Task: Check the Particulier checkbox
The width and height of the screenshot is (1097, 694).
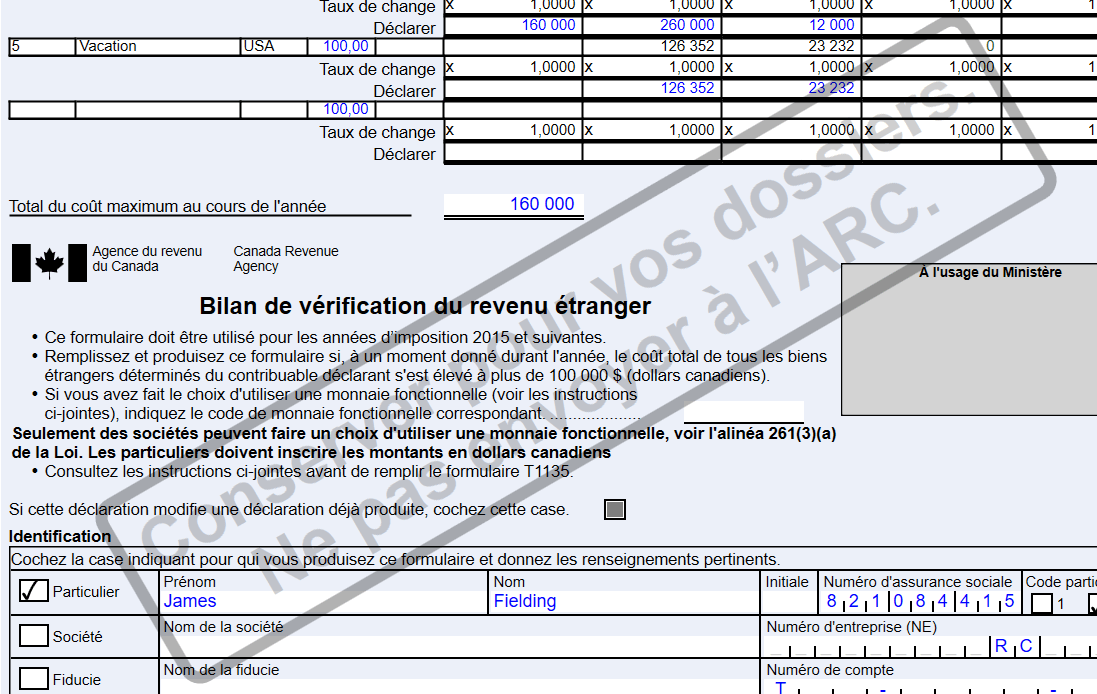Action: pos(34,590)
